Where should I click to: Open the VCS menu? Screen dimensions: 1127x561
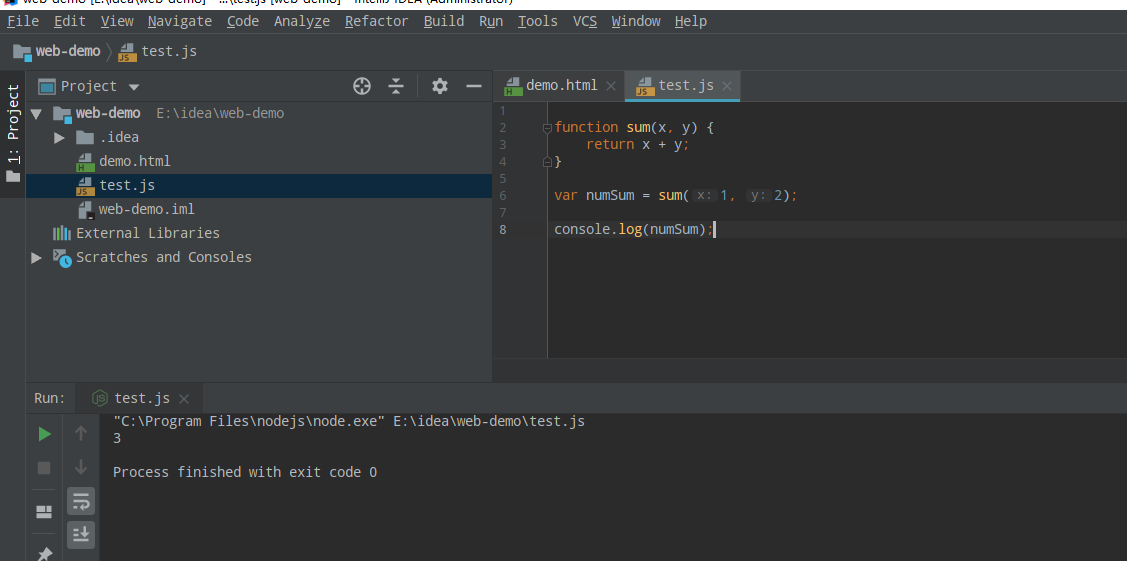point(585,22)
